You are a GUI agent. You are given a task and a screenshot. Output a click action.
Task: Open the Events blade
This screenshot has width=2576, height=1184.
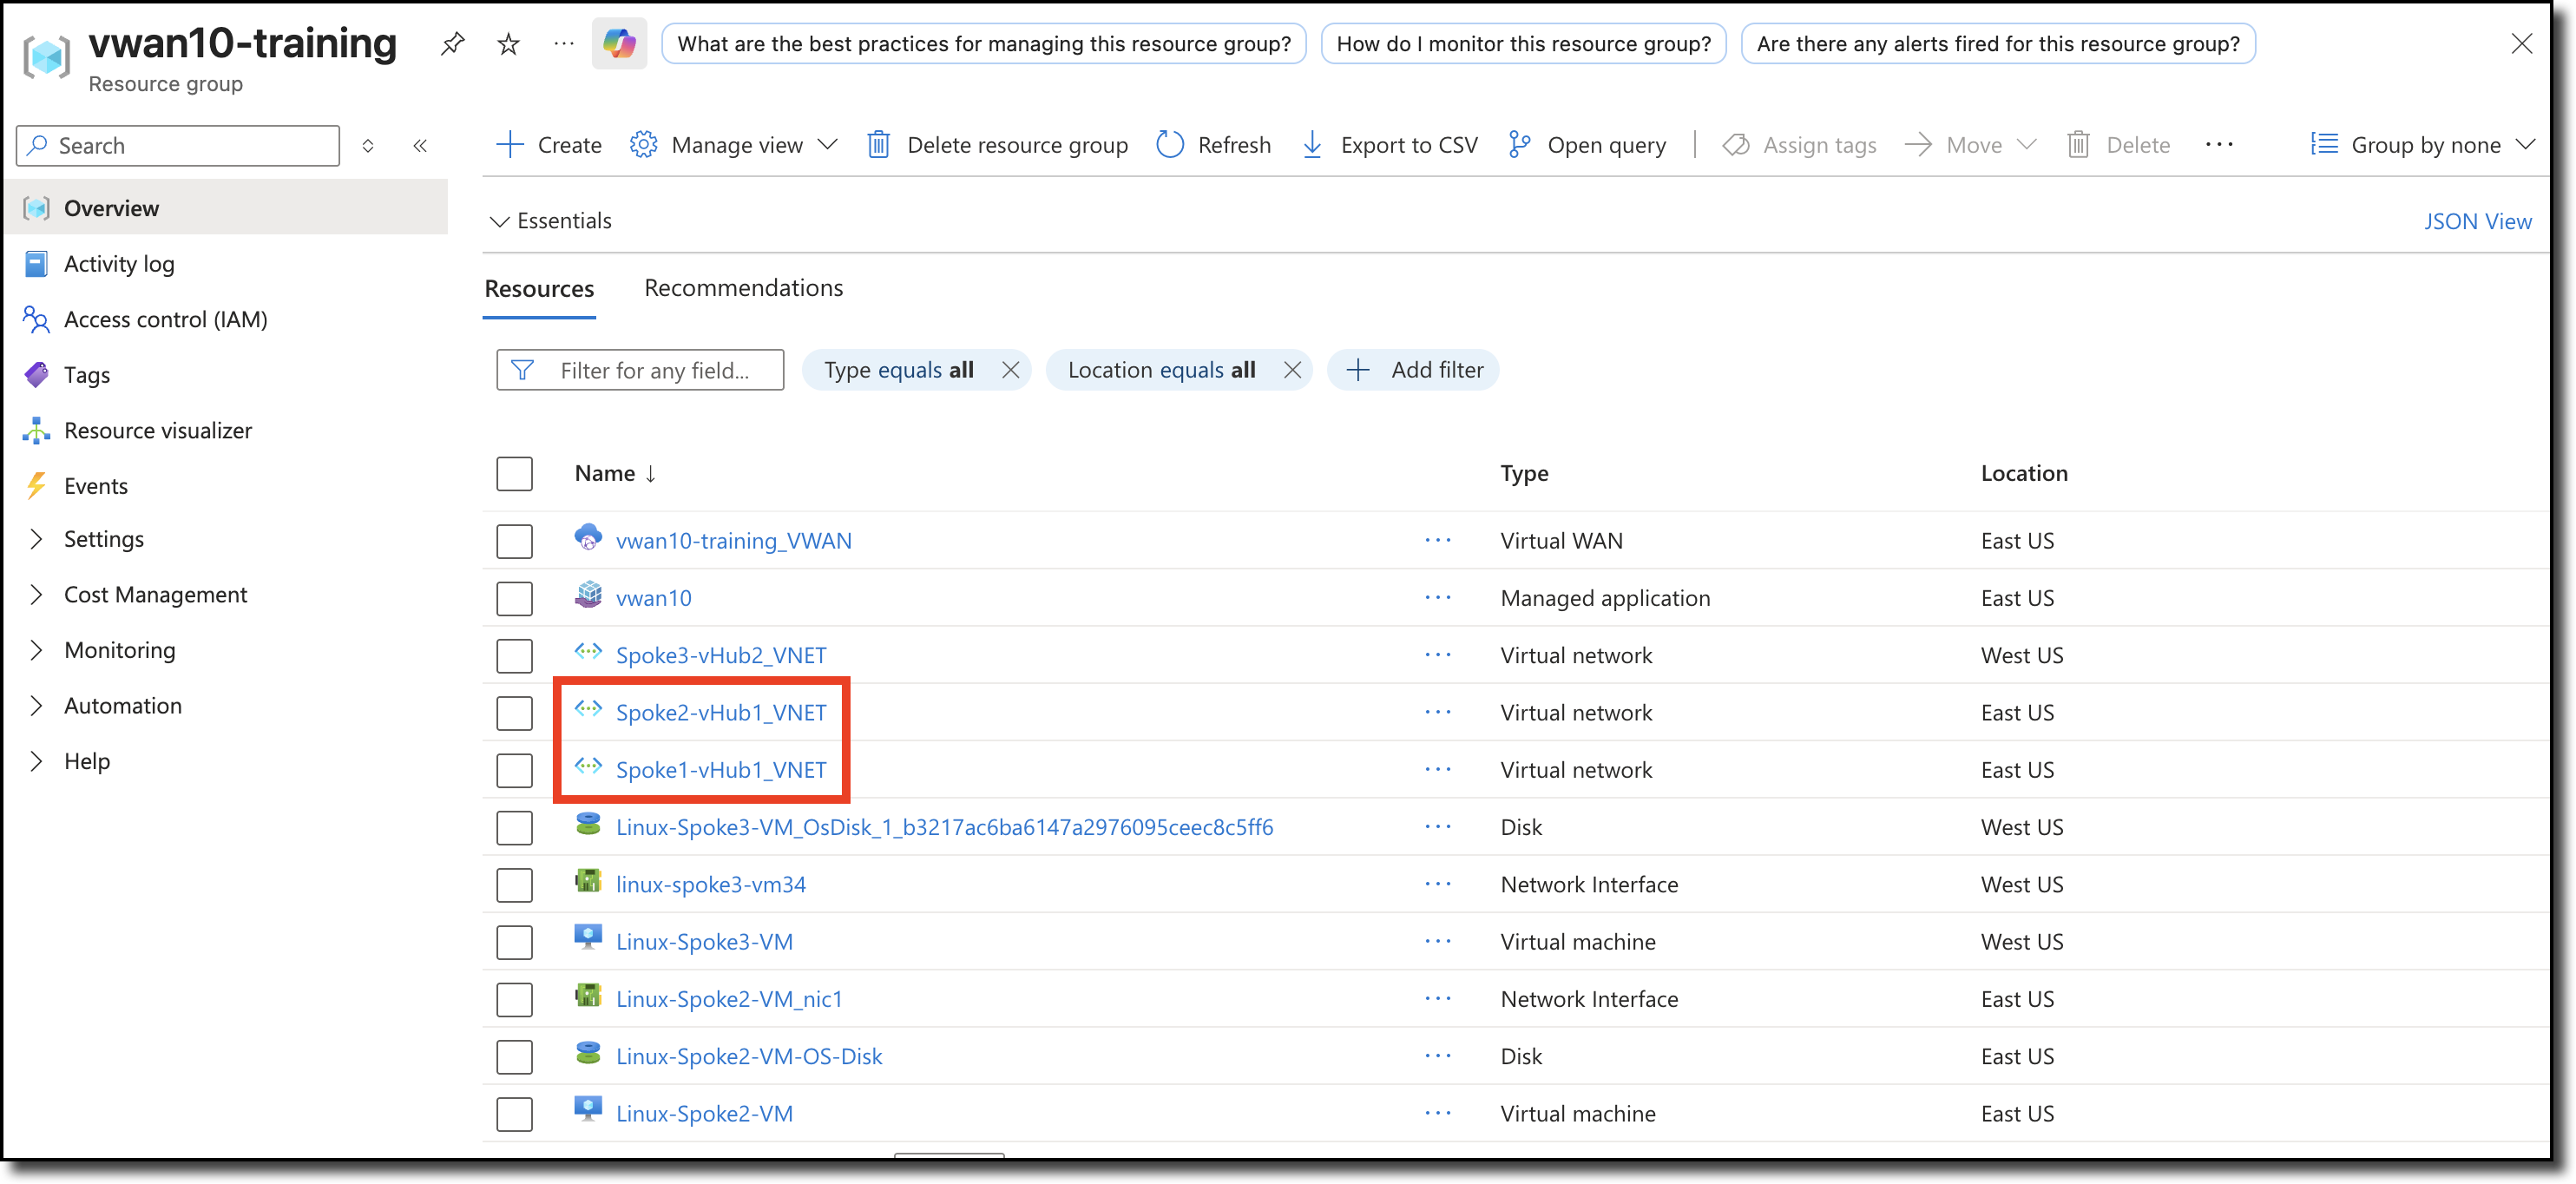pyautogui.click(x=96, y=485)
